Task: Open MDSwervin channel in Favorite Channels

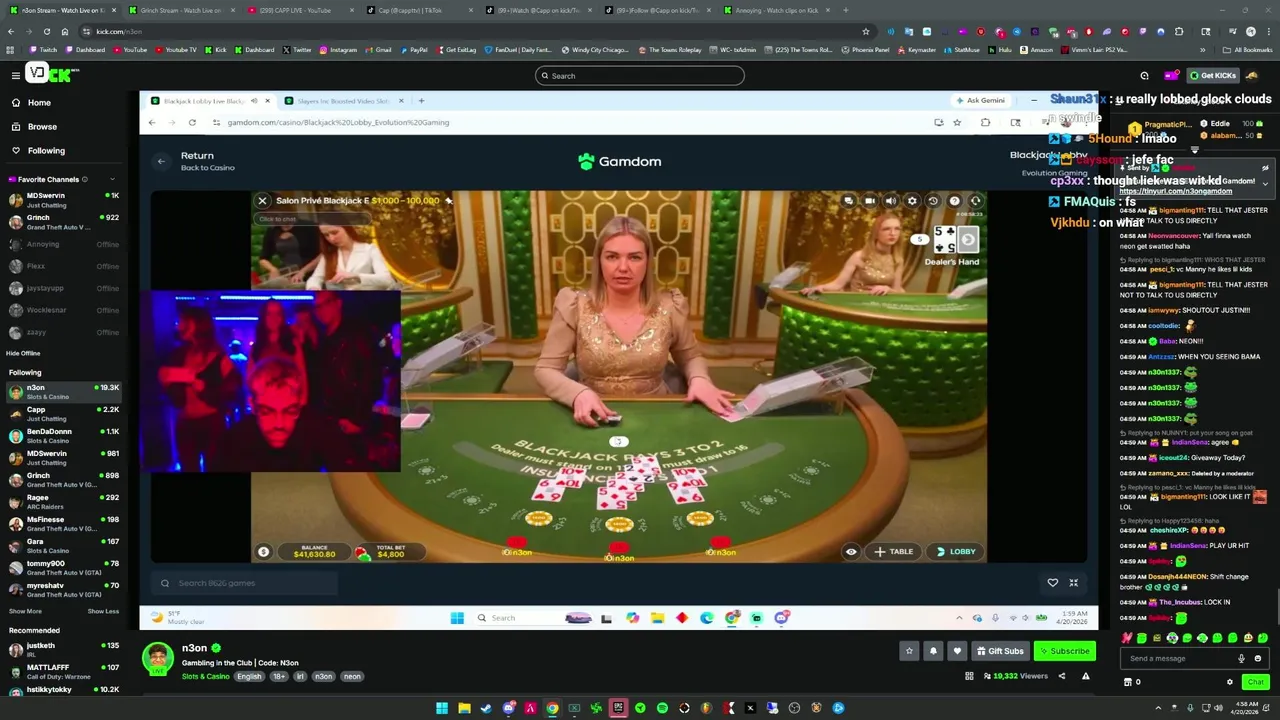Action: click(64, 200)
